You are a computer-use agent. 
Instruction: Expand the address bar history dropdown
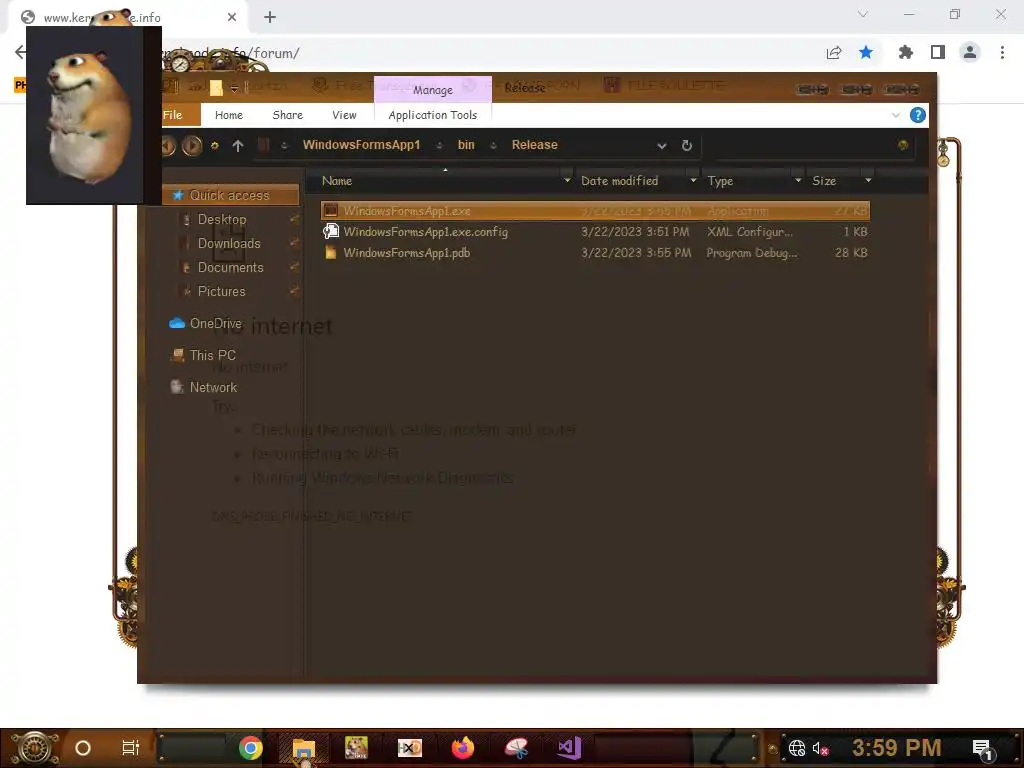(662, 146)
